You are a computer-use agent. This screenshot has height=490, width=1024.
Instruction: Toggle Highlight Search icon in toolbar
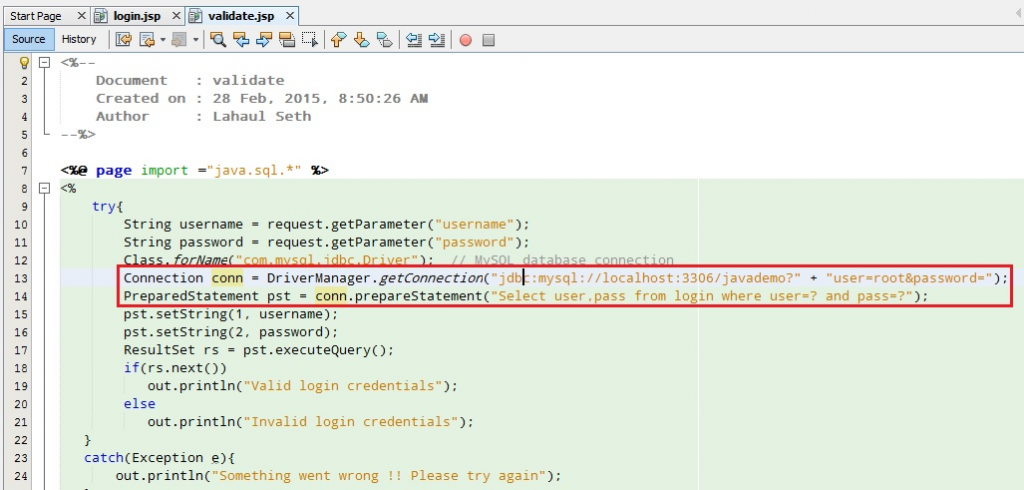click(x=287, y=40)
